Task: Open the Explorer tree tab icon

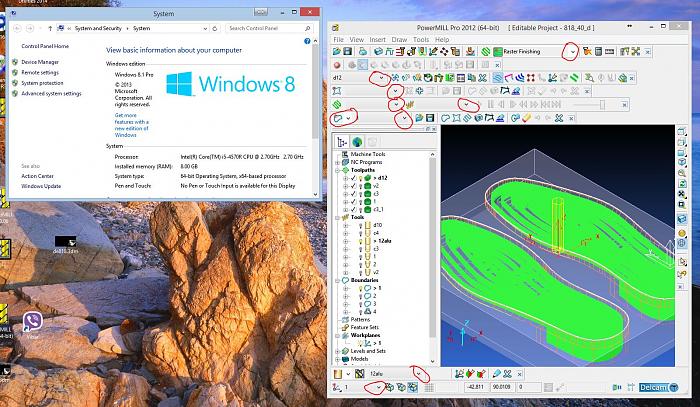Action: pyautogui.click(x=342, y=142)
